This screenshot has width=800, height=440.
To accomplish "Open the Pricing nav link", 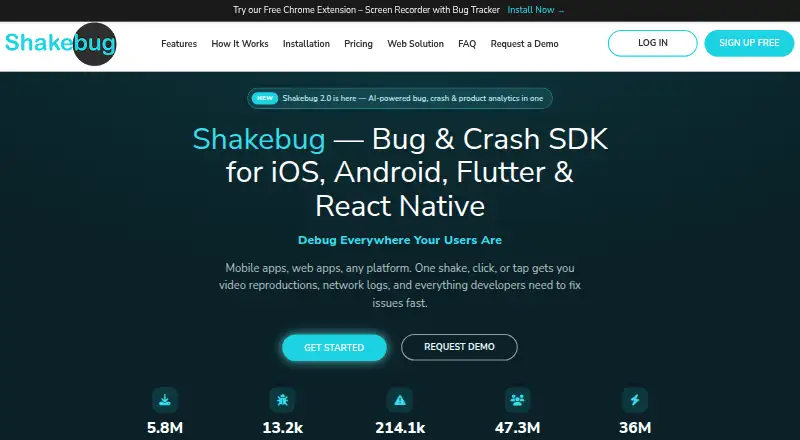I will (358, 44).
